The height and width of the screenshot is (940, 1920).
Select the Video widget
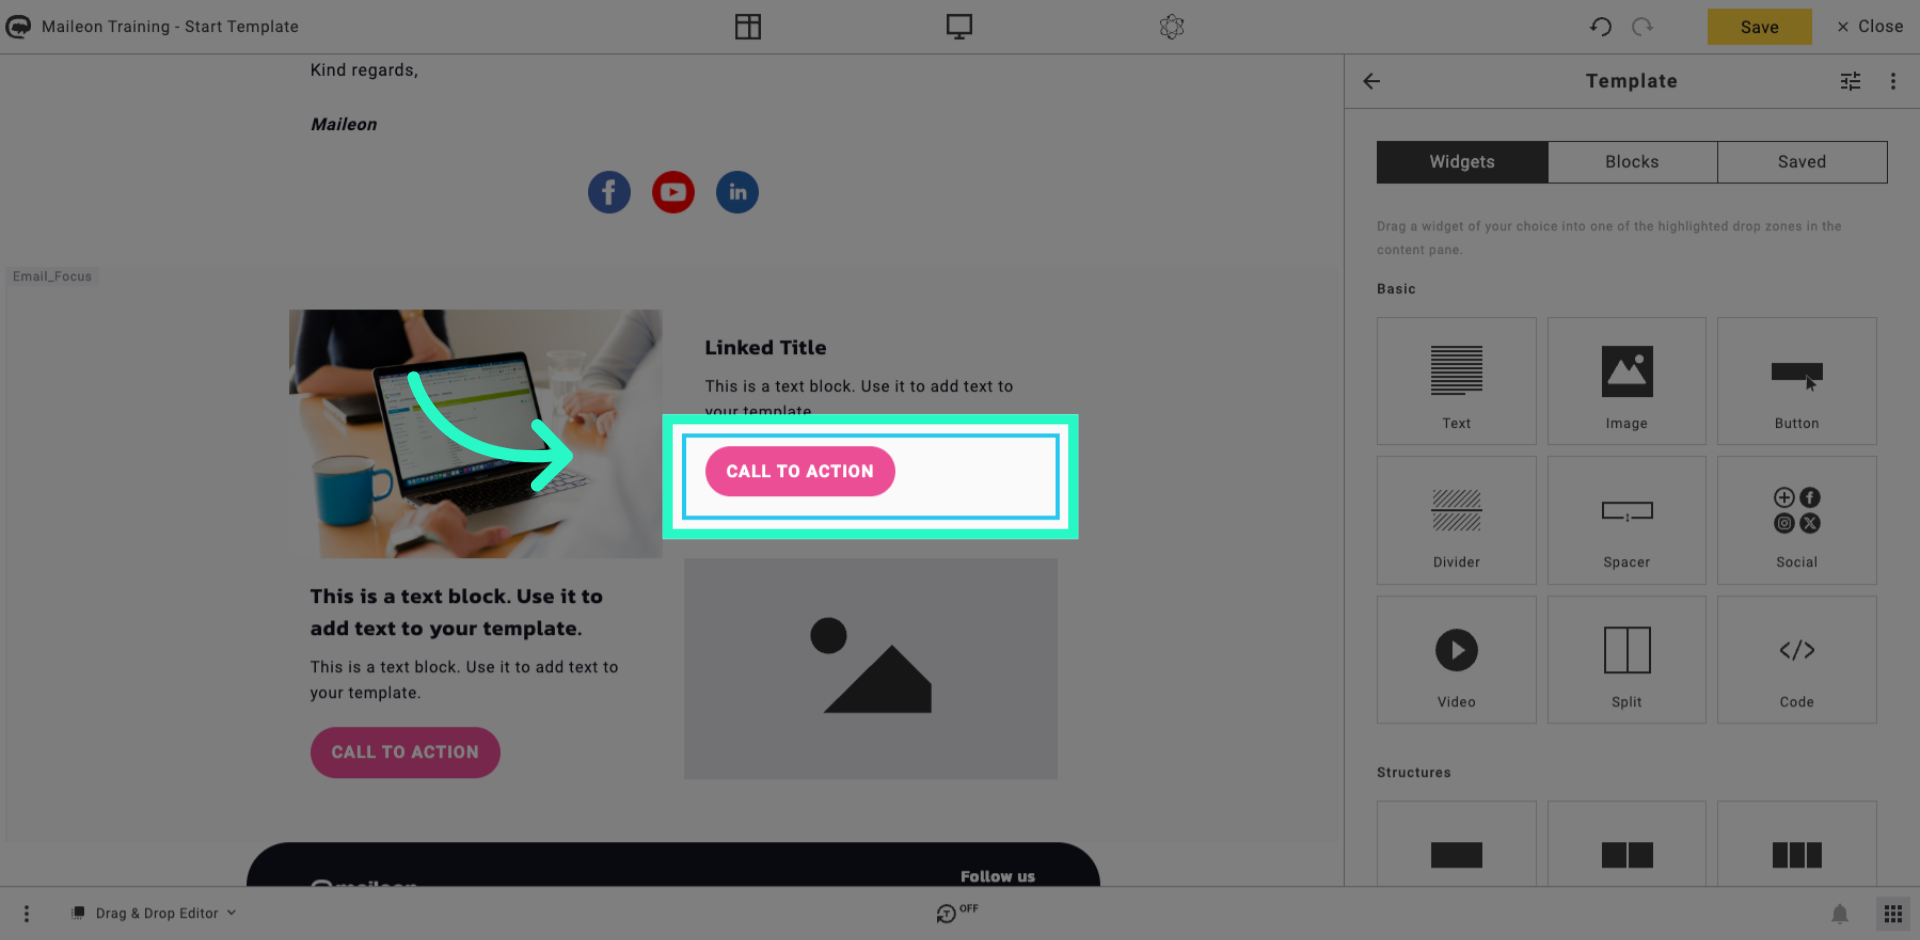pos(1456,660)
